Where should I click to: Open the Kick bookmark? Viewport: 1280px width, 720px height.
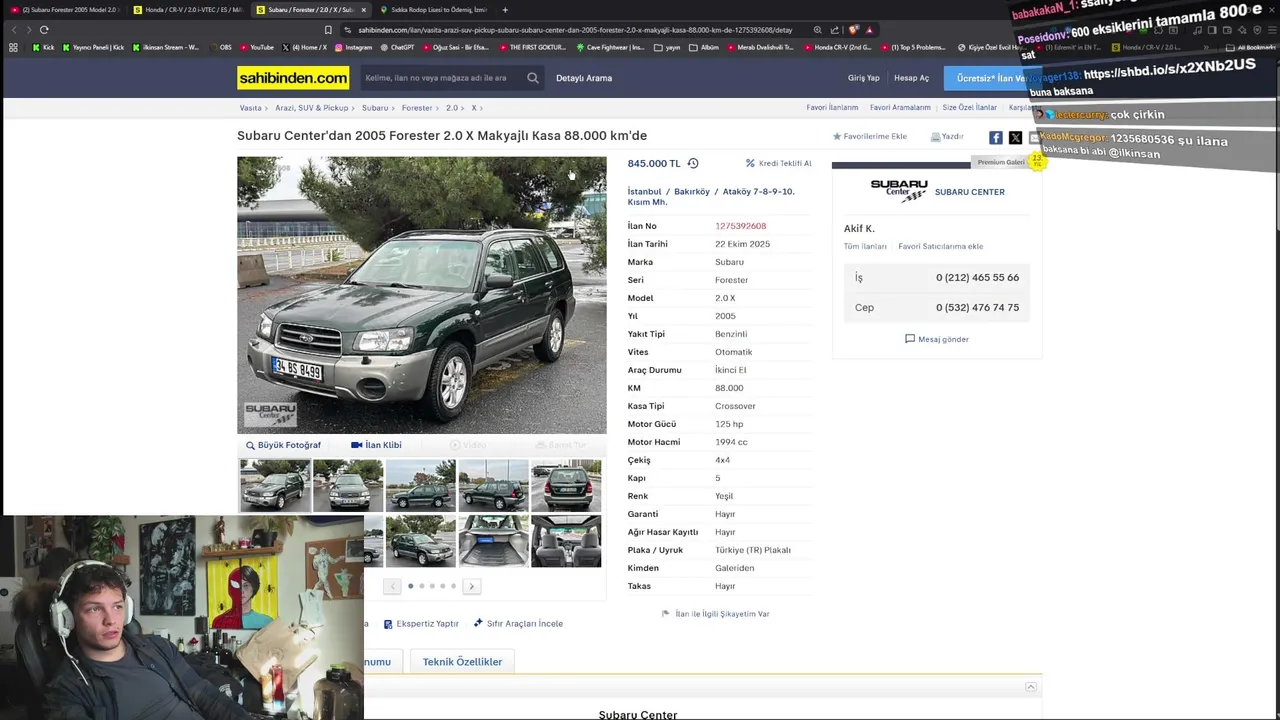click(x=43, y=47)
